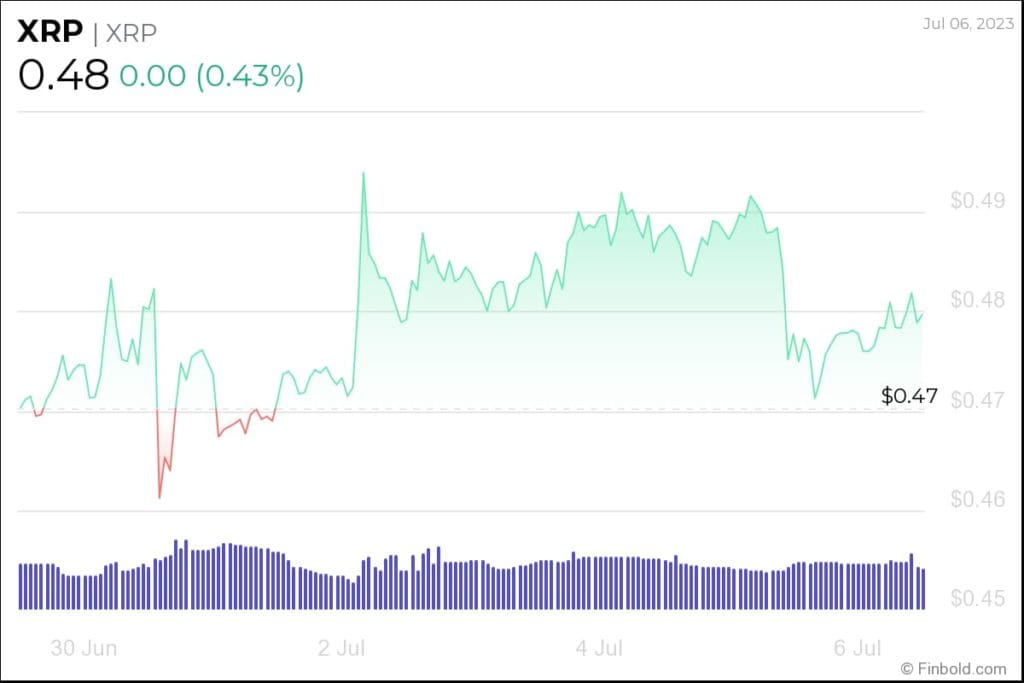Screen dimensions: 1024x683
Task: Click the last point of price line
Action: [923, 313]
